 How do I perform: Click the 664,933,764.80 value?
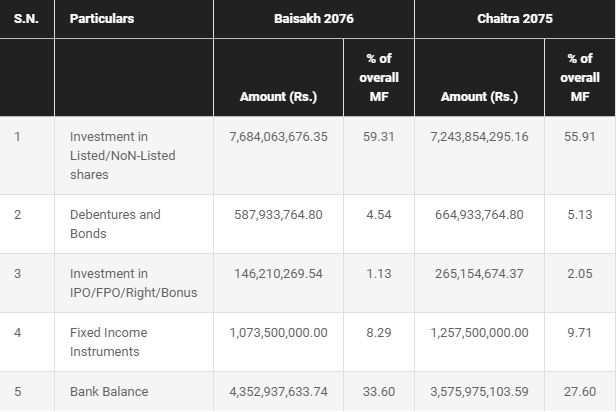coord(479,215)
